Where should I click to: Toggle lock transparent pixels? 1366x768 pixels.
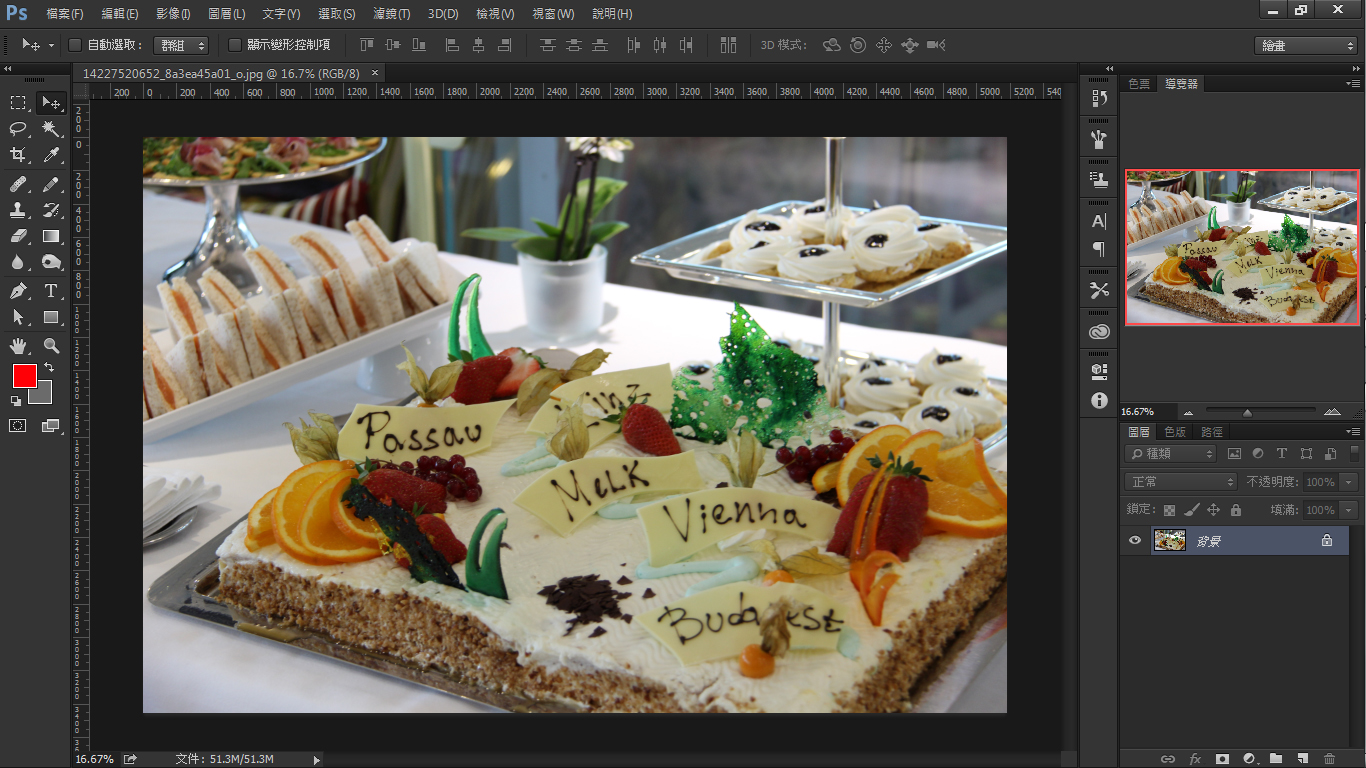click(1169, 510)
